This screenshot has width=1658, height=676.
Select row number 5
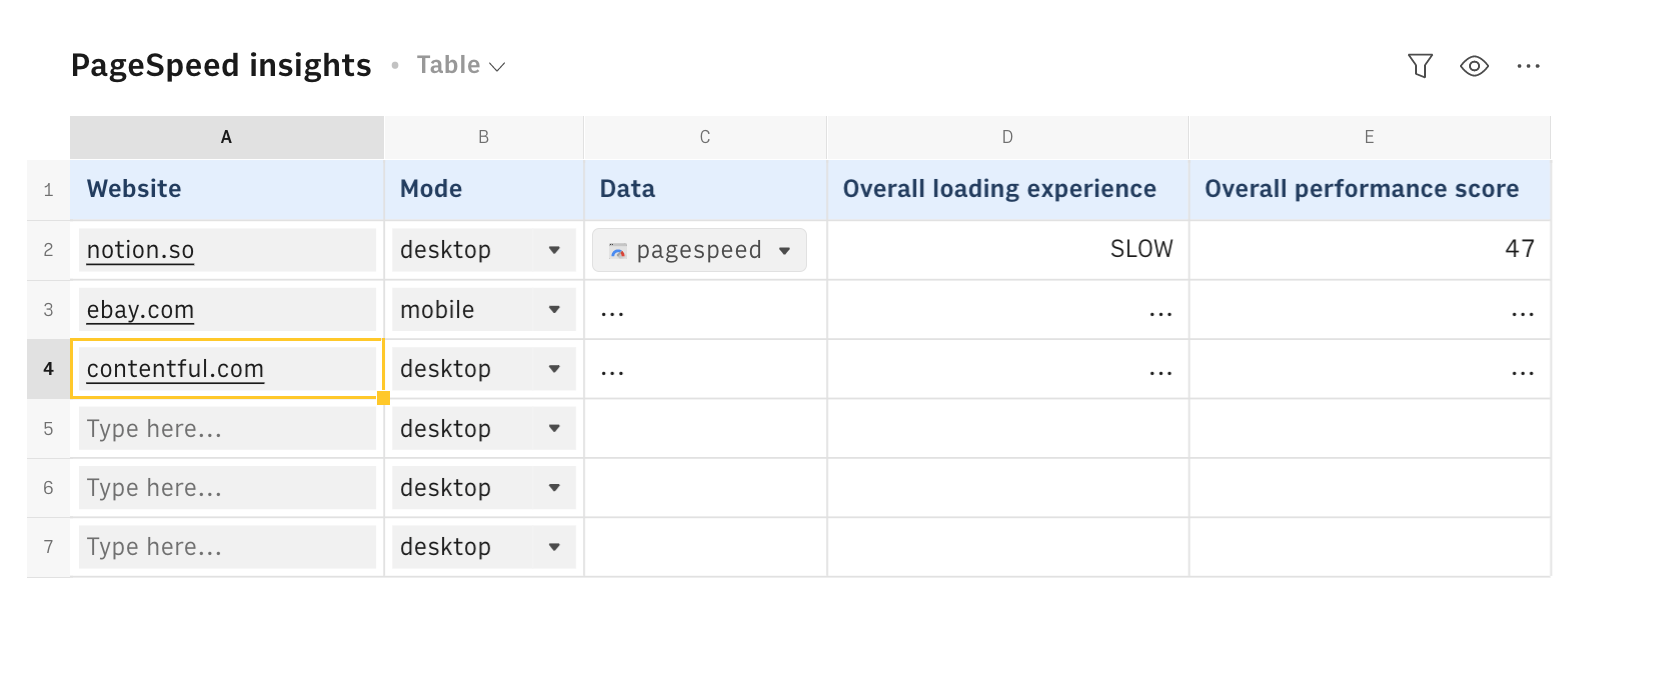(48, 428)
